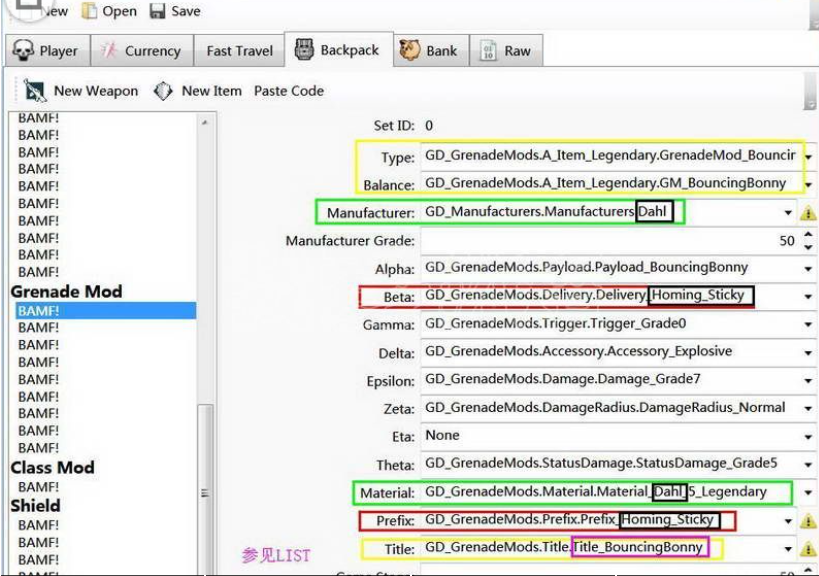Switch to the Player tab

point(46,51)
